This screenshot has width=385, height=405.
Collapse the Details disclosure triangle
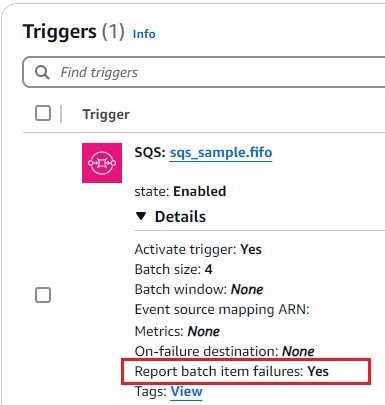coord(141,217)
